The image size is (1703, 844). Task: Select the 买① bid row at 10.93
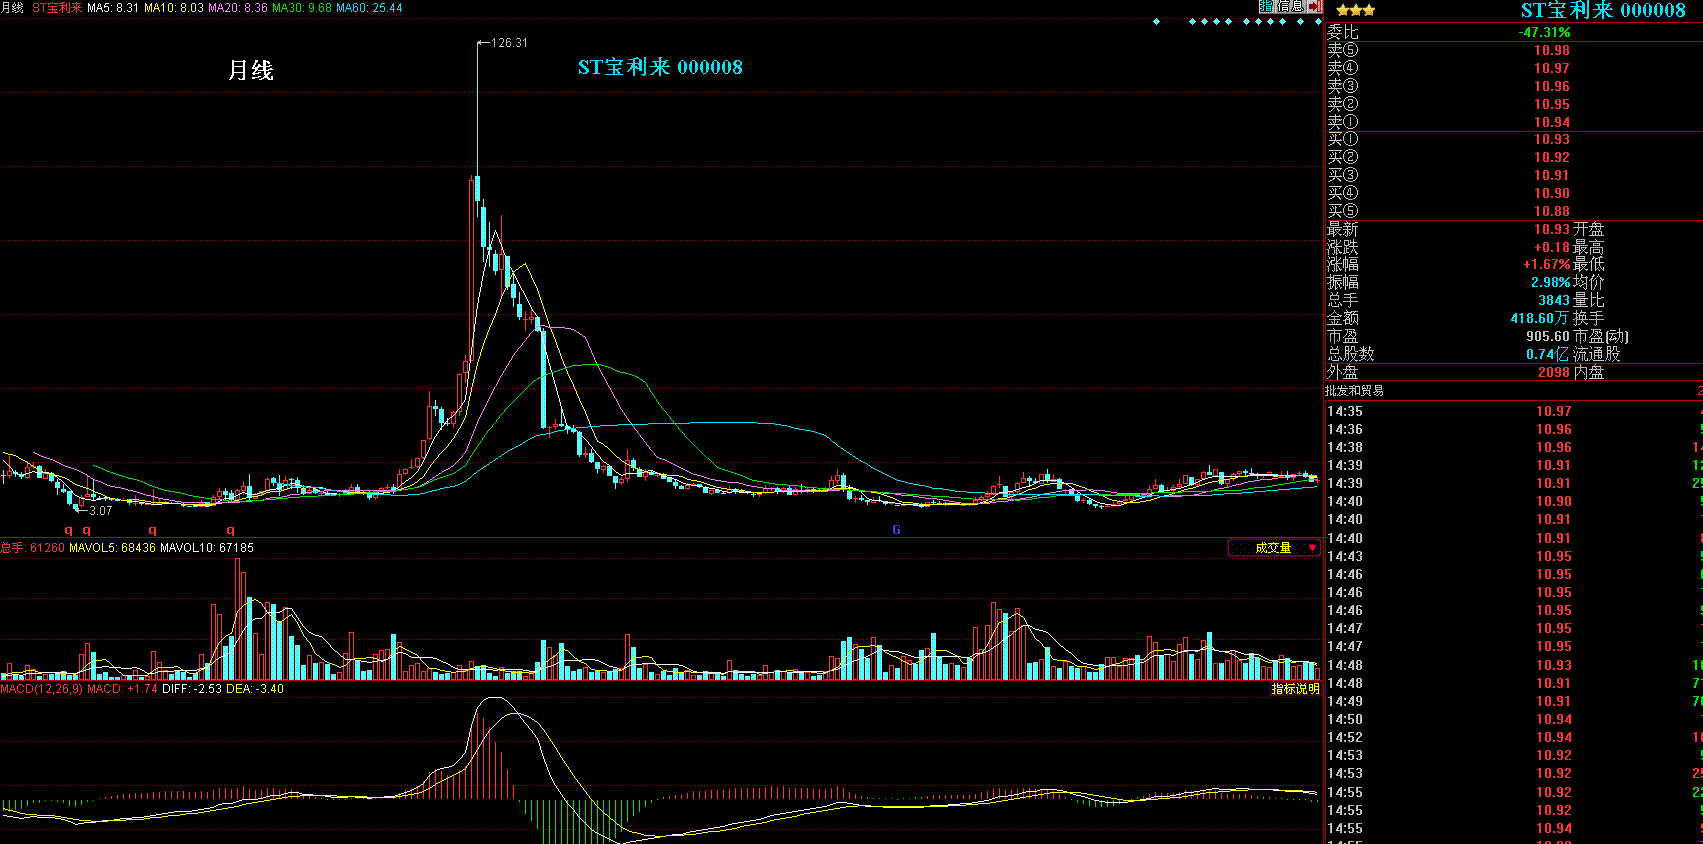point(1514,139)
